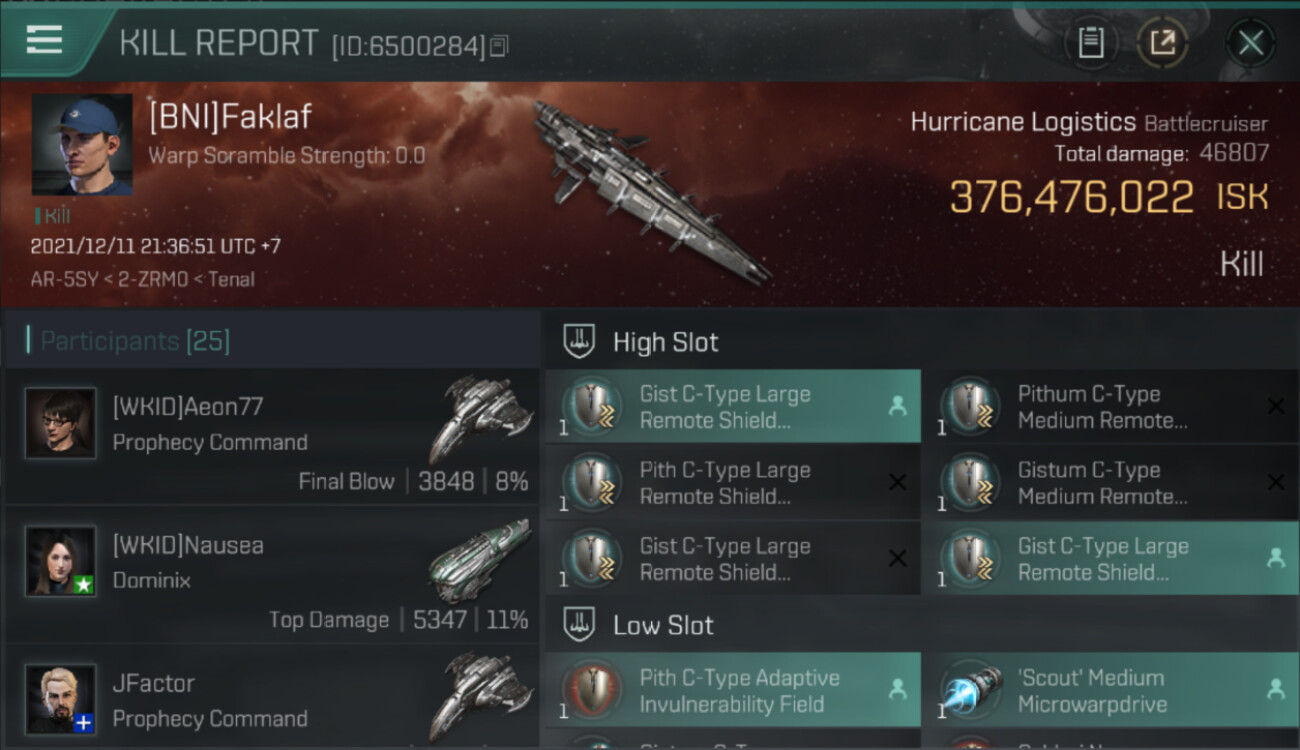Open the AR-5SY system location link

(64, 280)
